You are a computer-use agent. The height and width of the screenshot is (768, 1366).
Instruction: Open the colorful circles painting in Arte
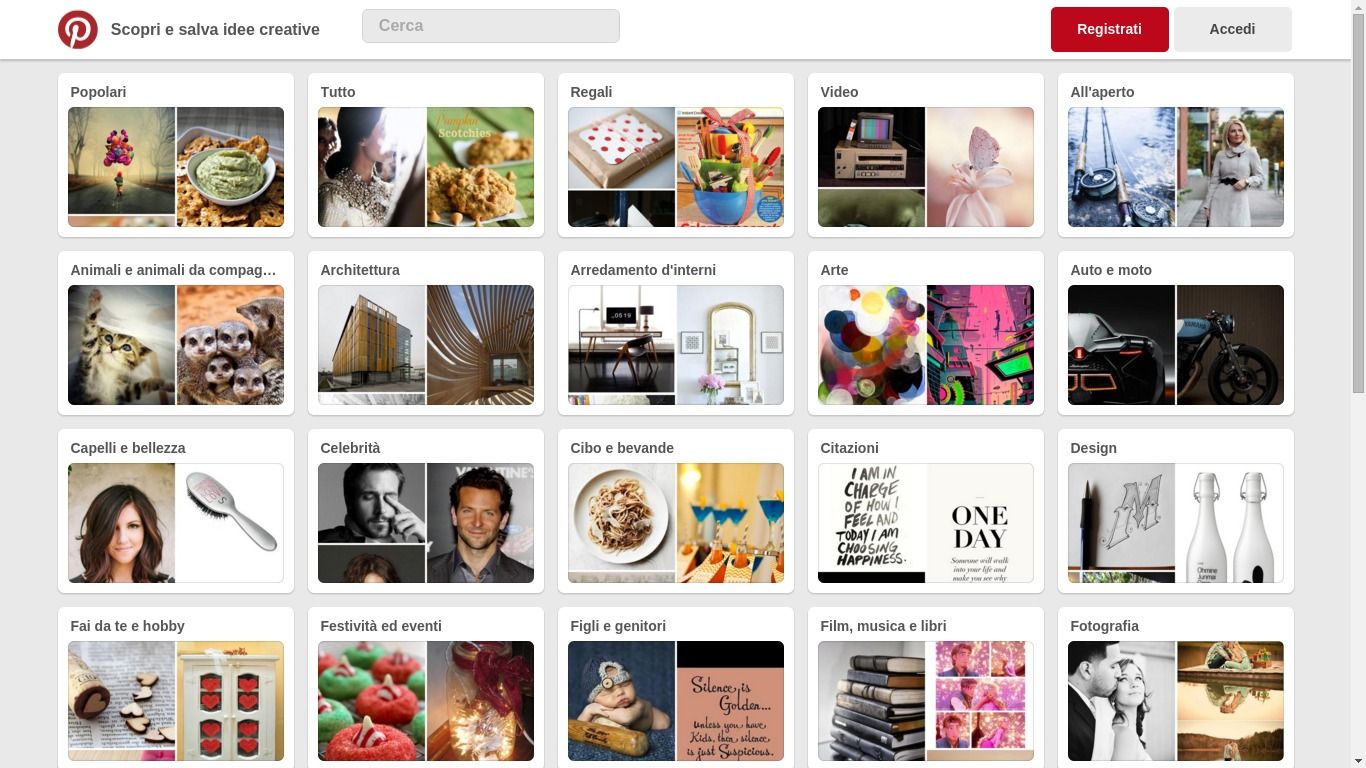[x=871, y=345]
